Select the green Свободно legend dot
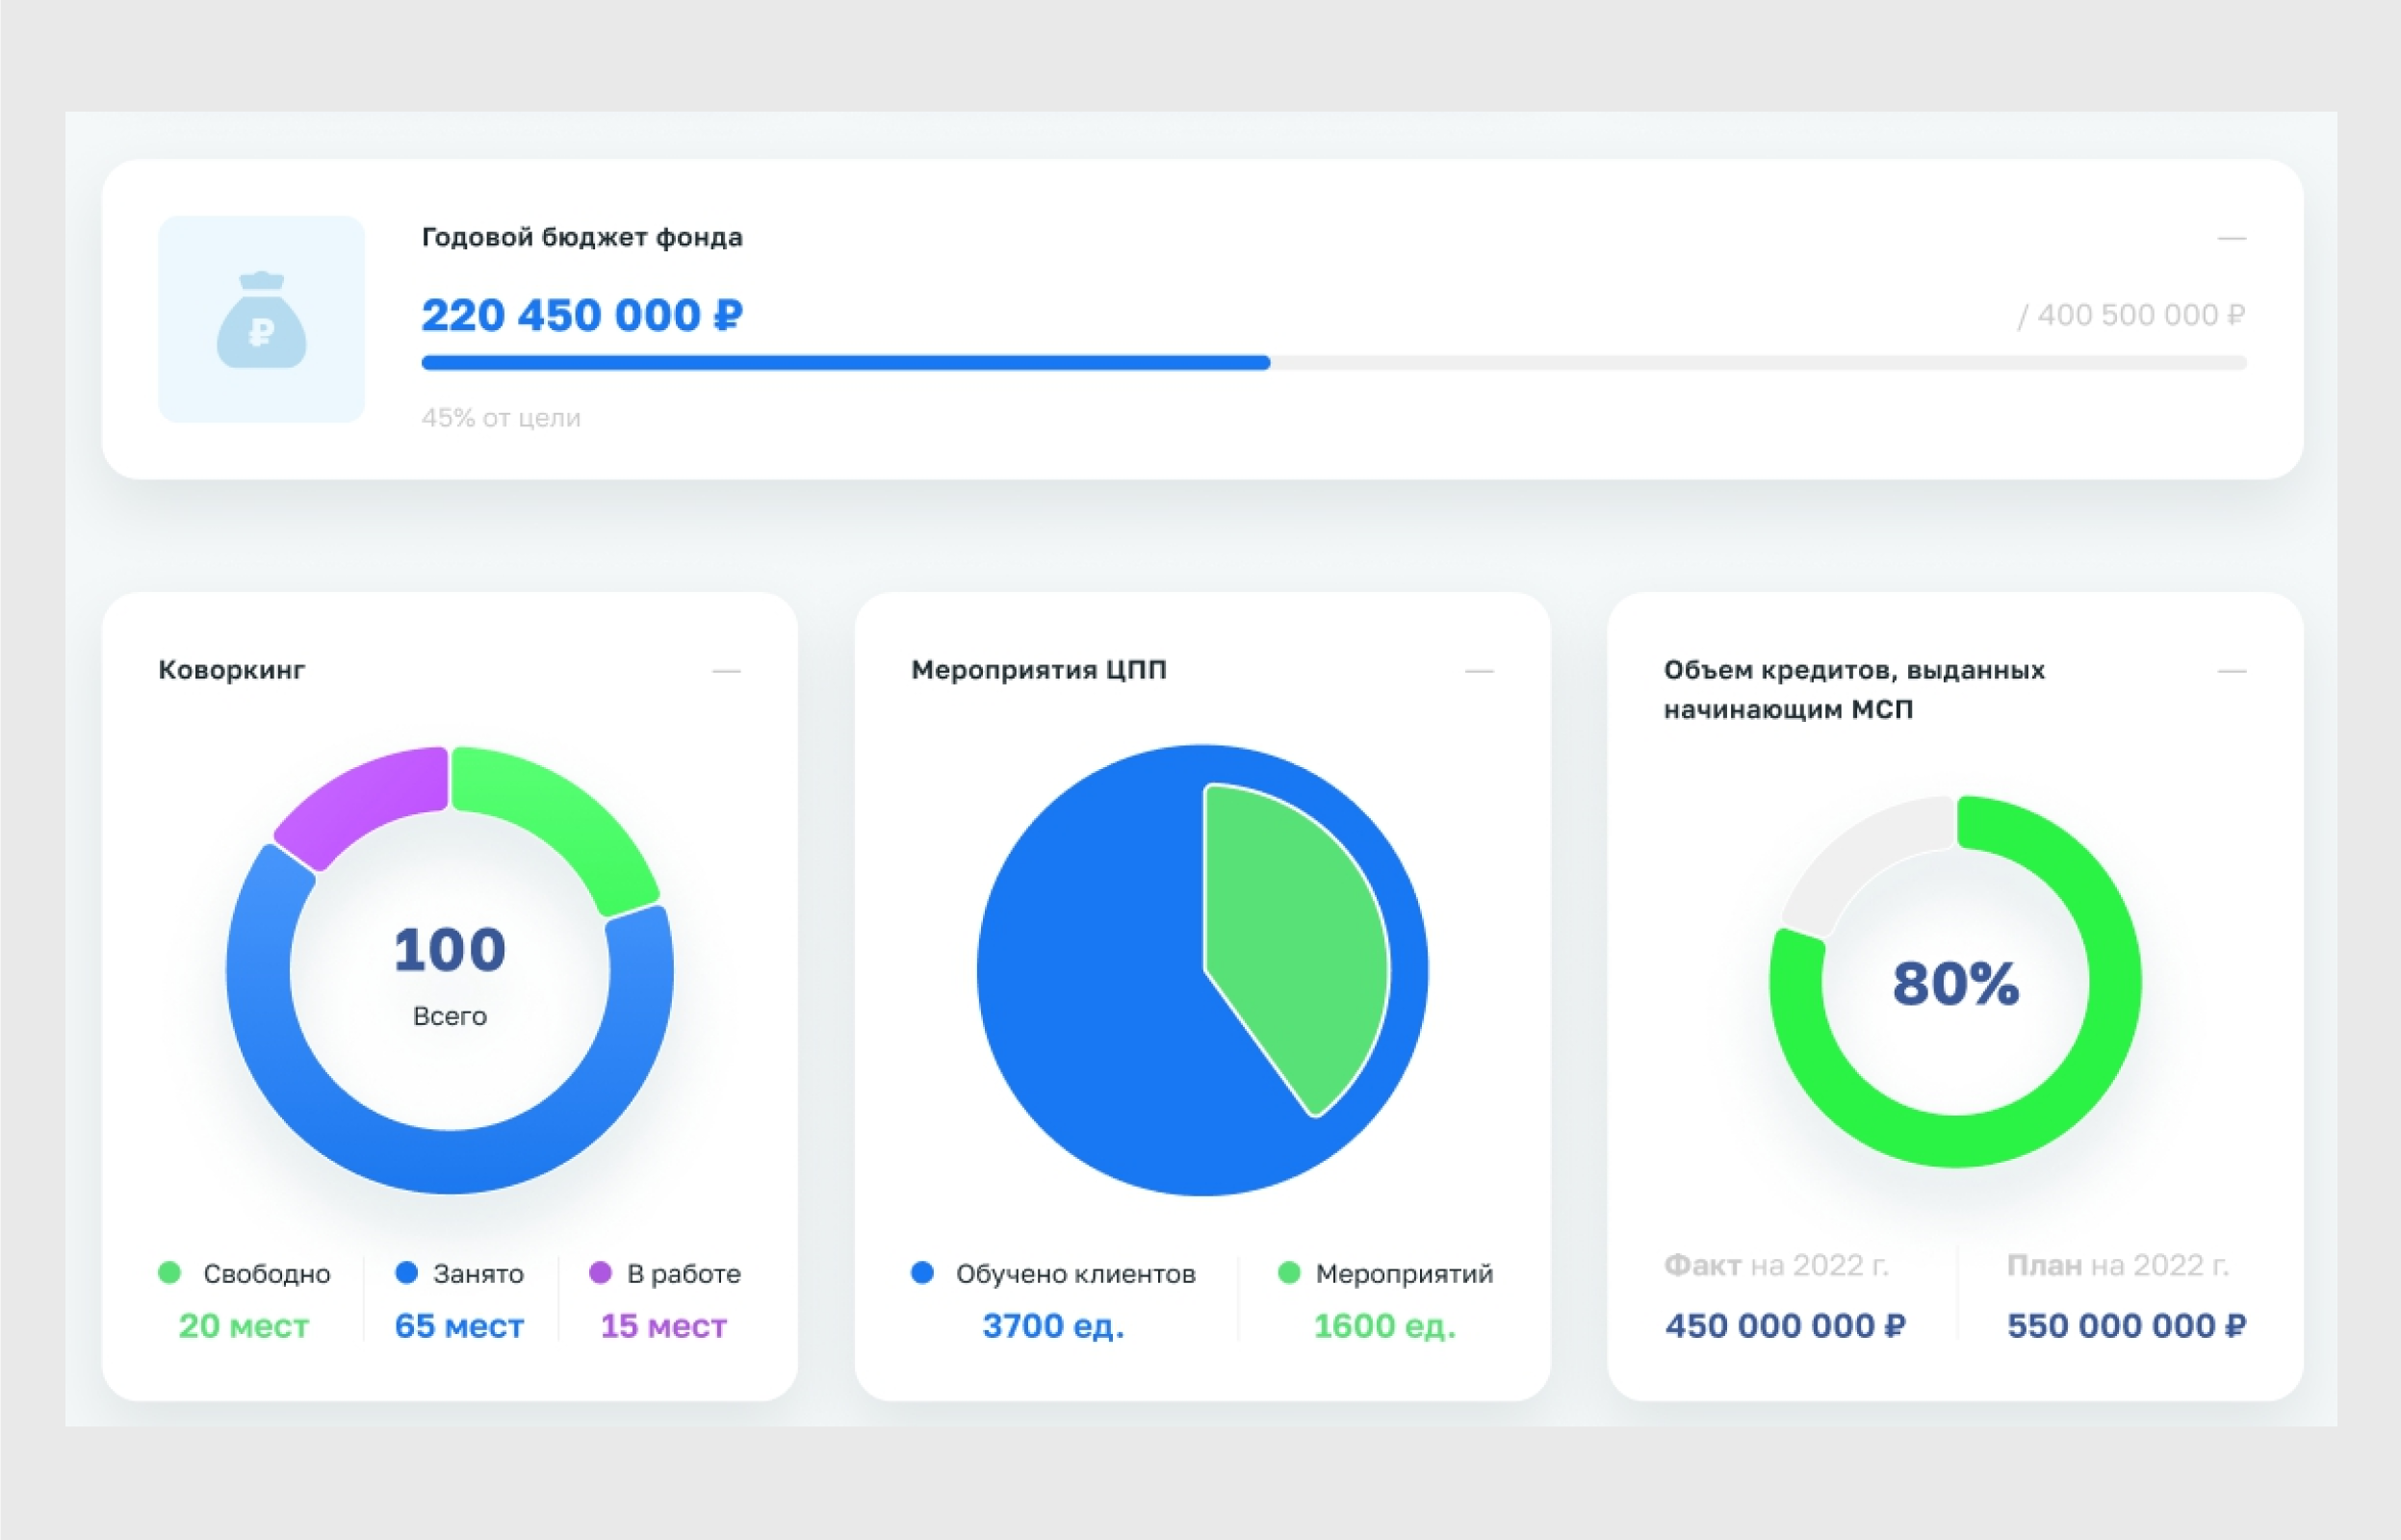The image size is (2401, 1540). coord(170,1273)
